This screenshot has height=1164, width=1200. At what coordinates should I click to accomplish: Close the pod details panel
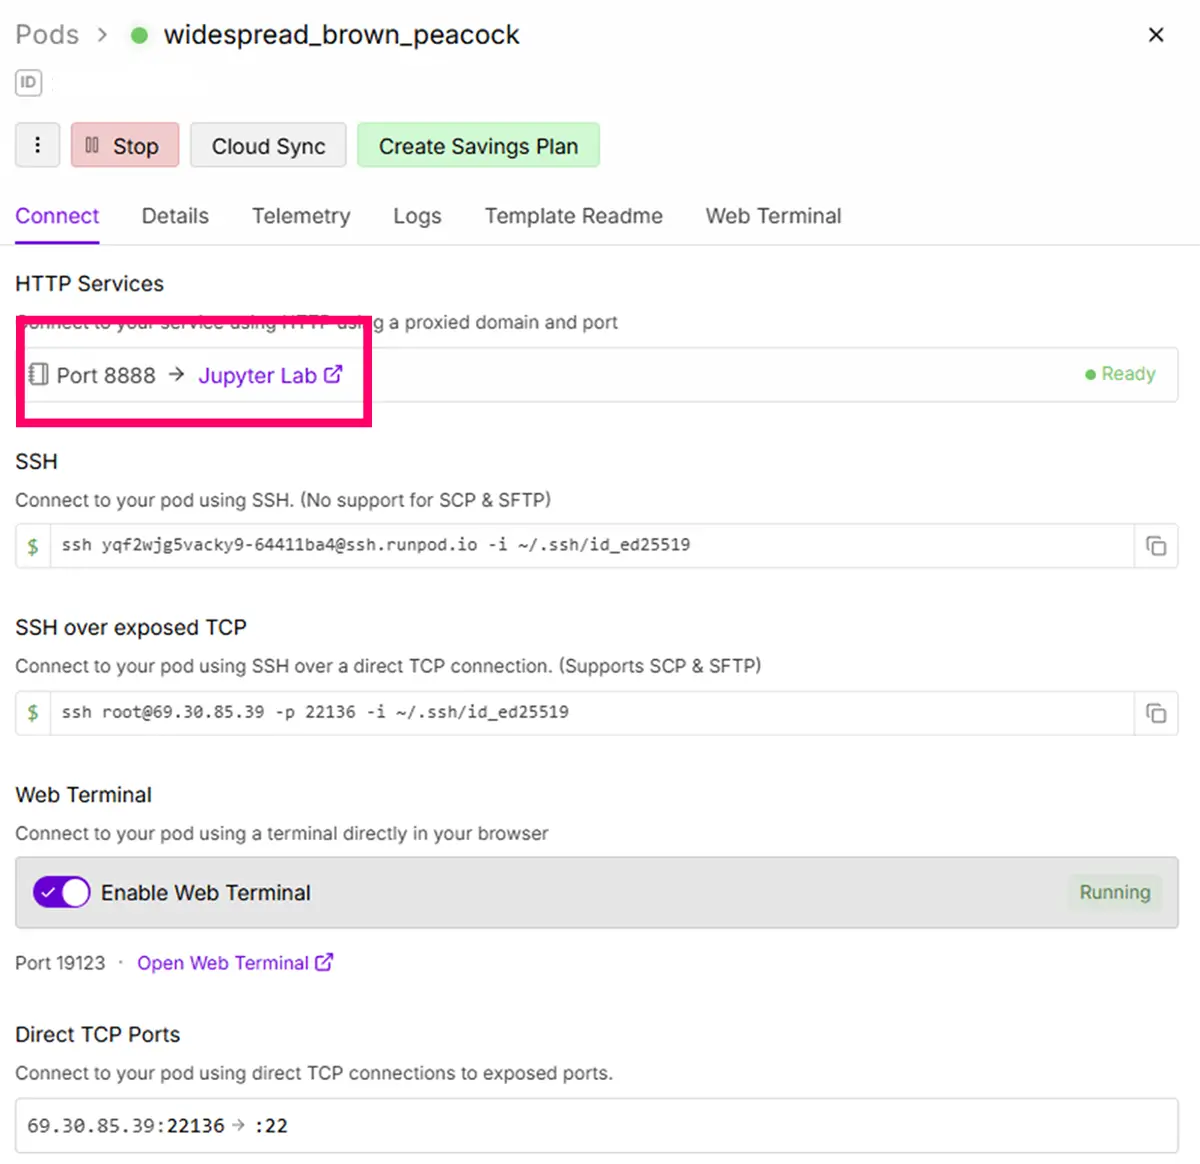click(x=1156, y=35)
